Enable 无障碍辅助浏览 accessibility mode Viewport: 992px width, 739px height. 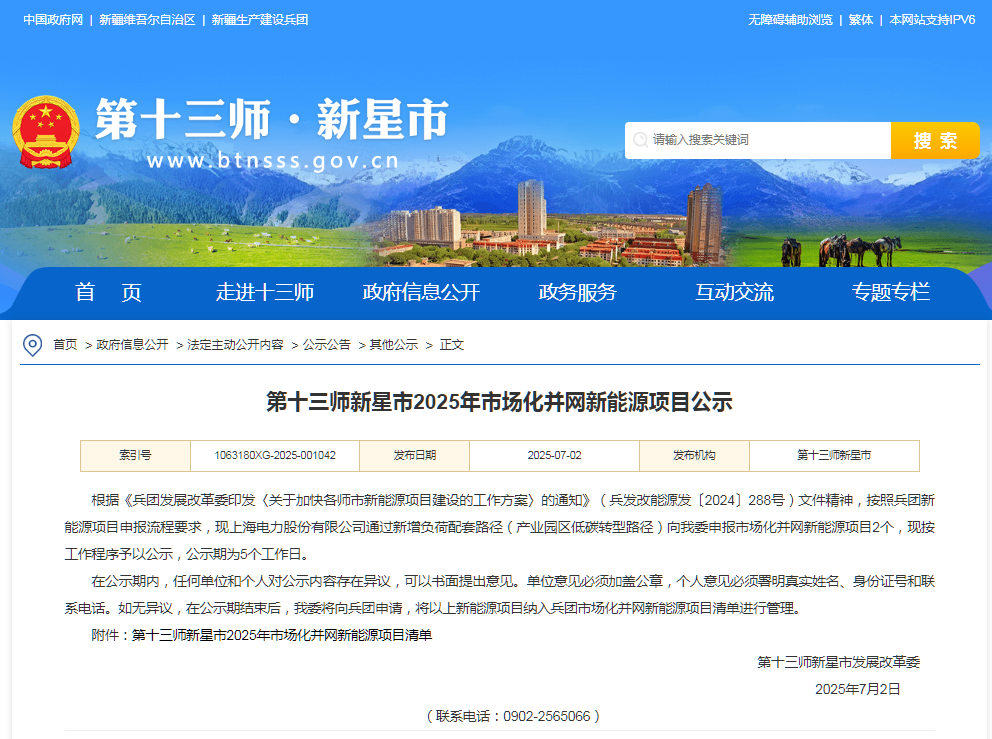(790, 20)
